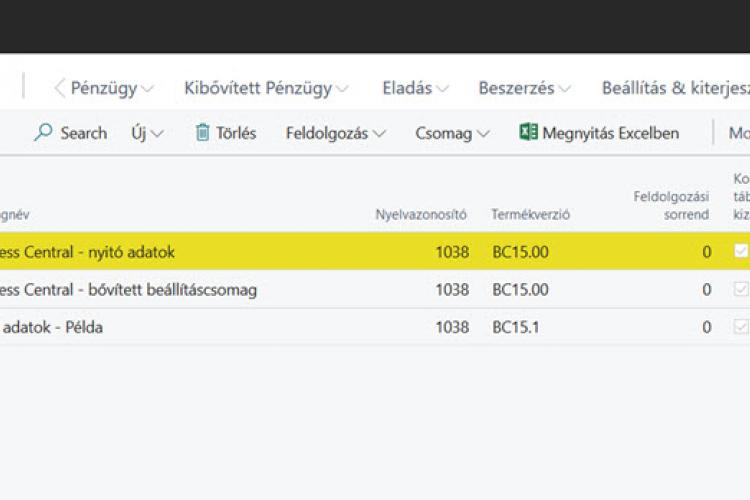750x500 pixels.
Task: Toggle checkbox in the Példa row
Action: (741, 327)
